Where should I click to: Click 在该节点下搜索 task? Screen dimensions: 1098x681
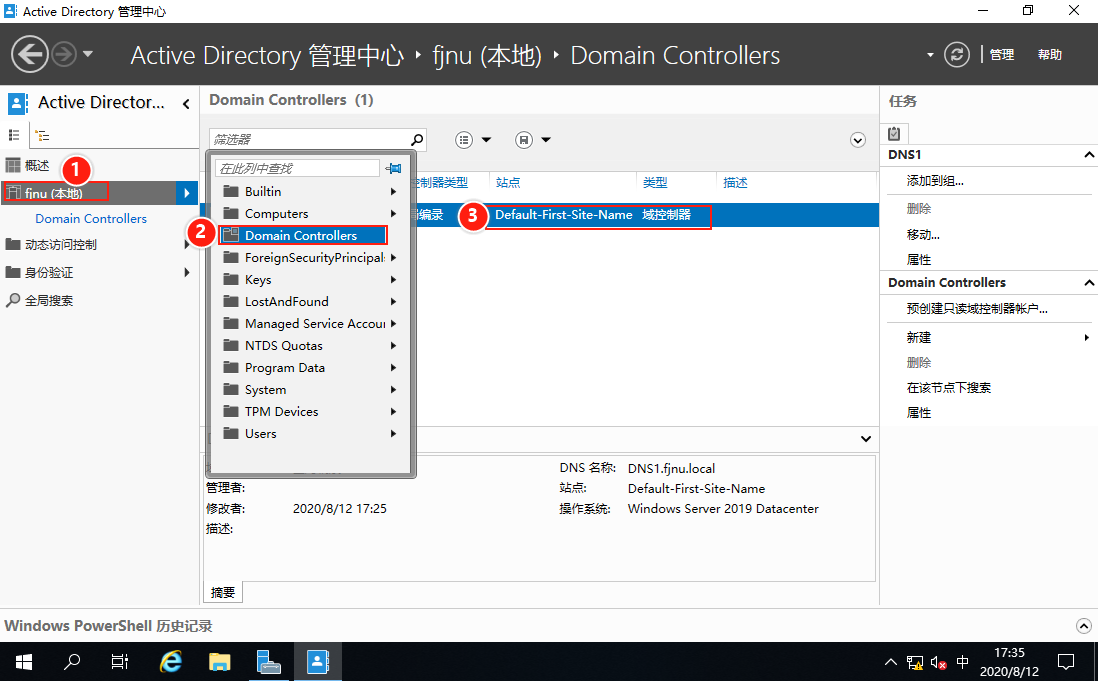tap(949, 388)
